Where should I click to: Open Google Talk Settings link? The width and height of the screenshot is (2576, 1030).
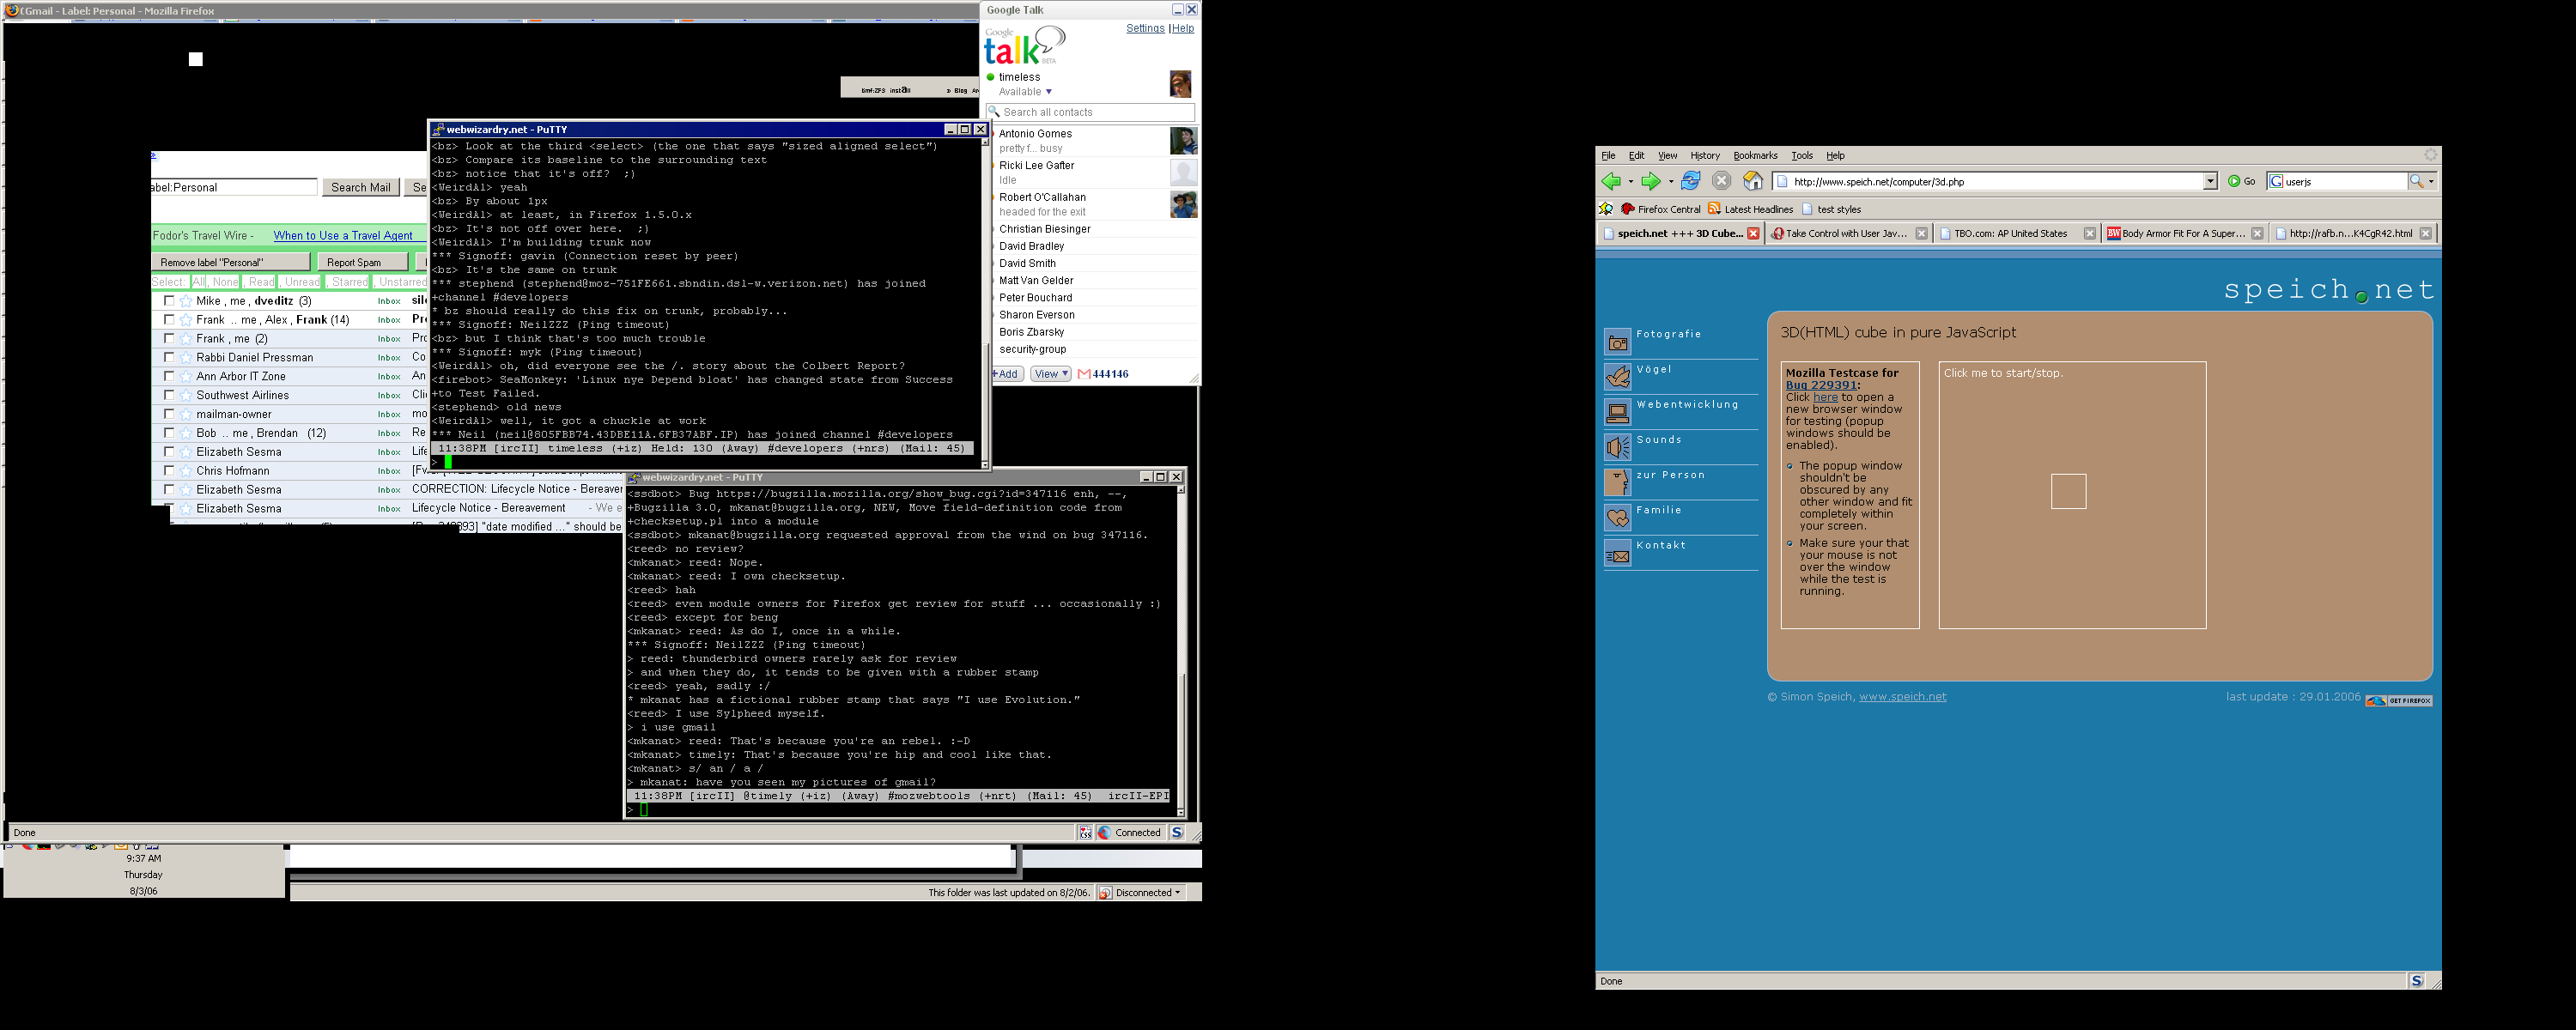(x=1145, y=28)
